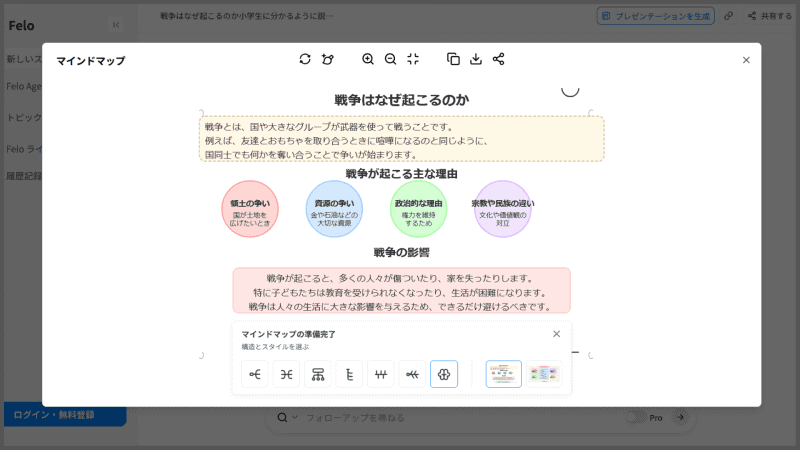Select the org chart structure icon
The width and height of the screenshot is (800, 450).
click(318, 374)
